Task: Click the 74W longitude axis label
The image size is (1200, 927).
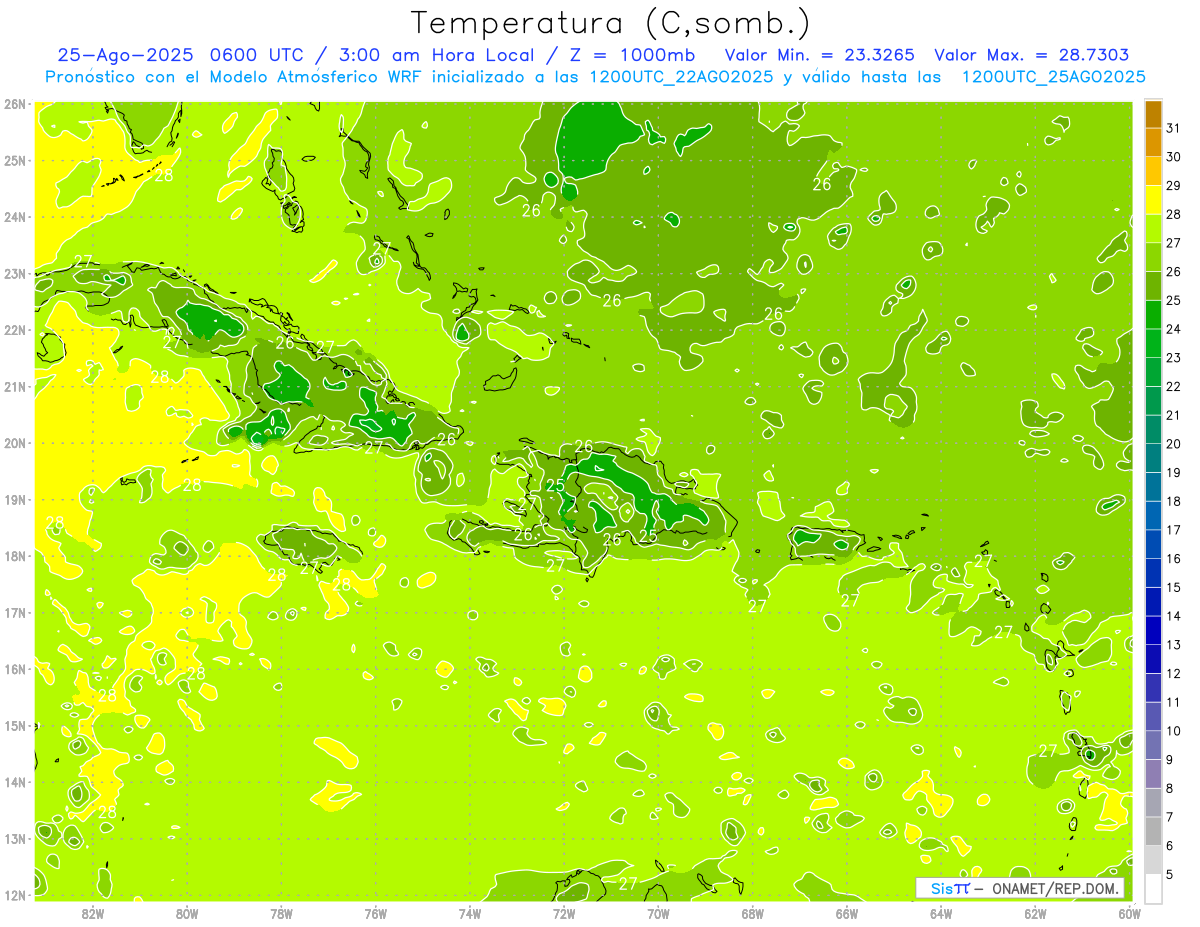Action: point(470,913)
